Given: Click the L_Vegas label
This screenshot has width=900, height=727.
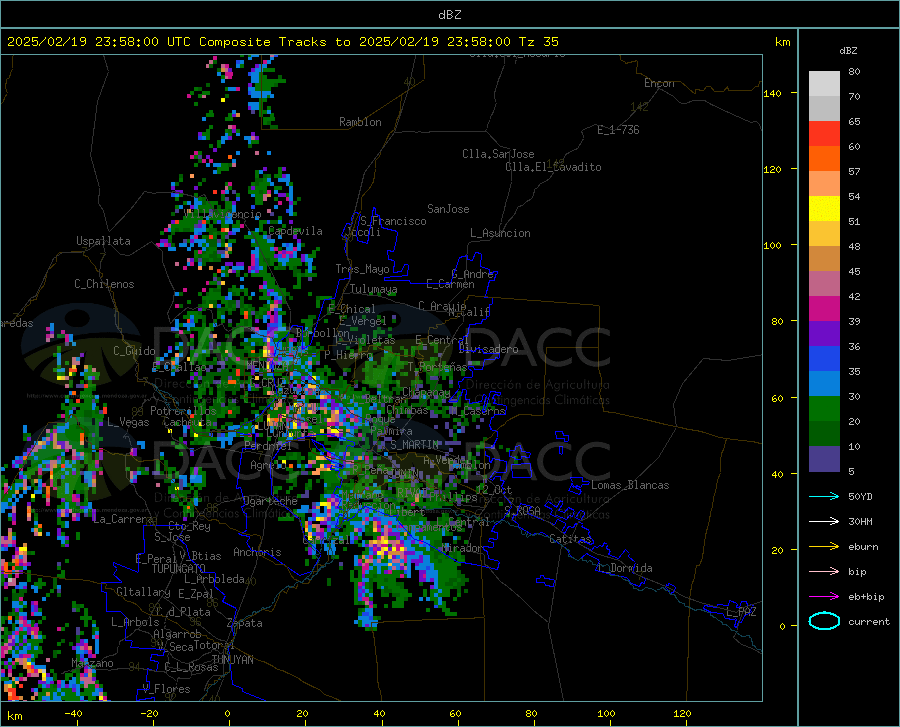Looking at the screenshot, I should [128, 422].
